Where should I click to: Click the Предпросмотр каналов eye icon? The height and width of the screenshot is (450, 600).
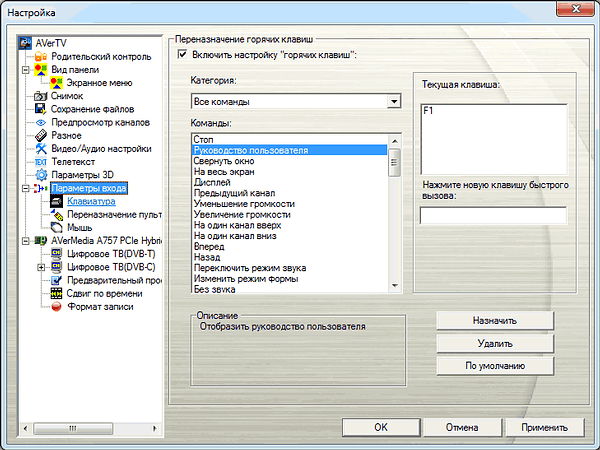[41, 122]
